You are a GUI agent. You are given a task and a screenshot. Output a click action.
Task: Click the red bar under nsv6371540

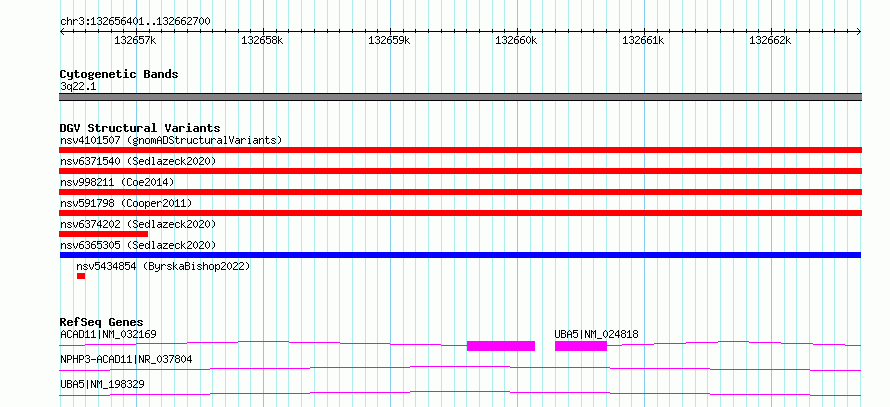(460, 171)
